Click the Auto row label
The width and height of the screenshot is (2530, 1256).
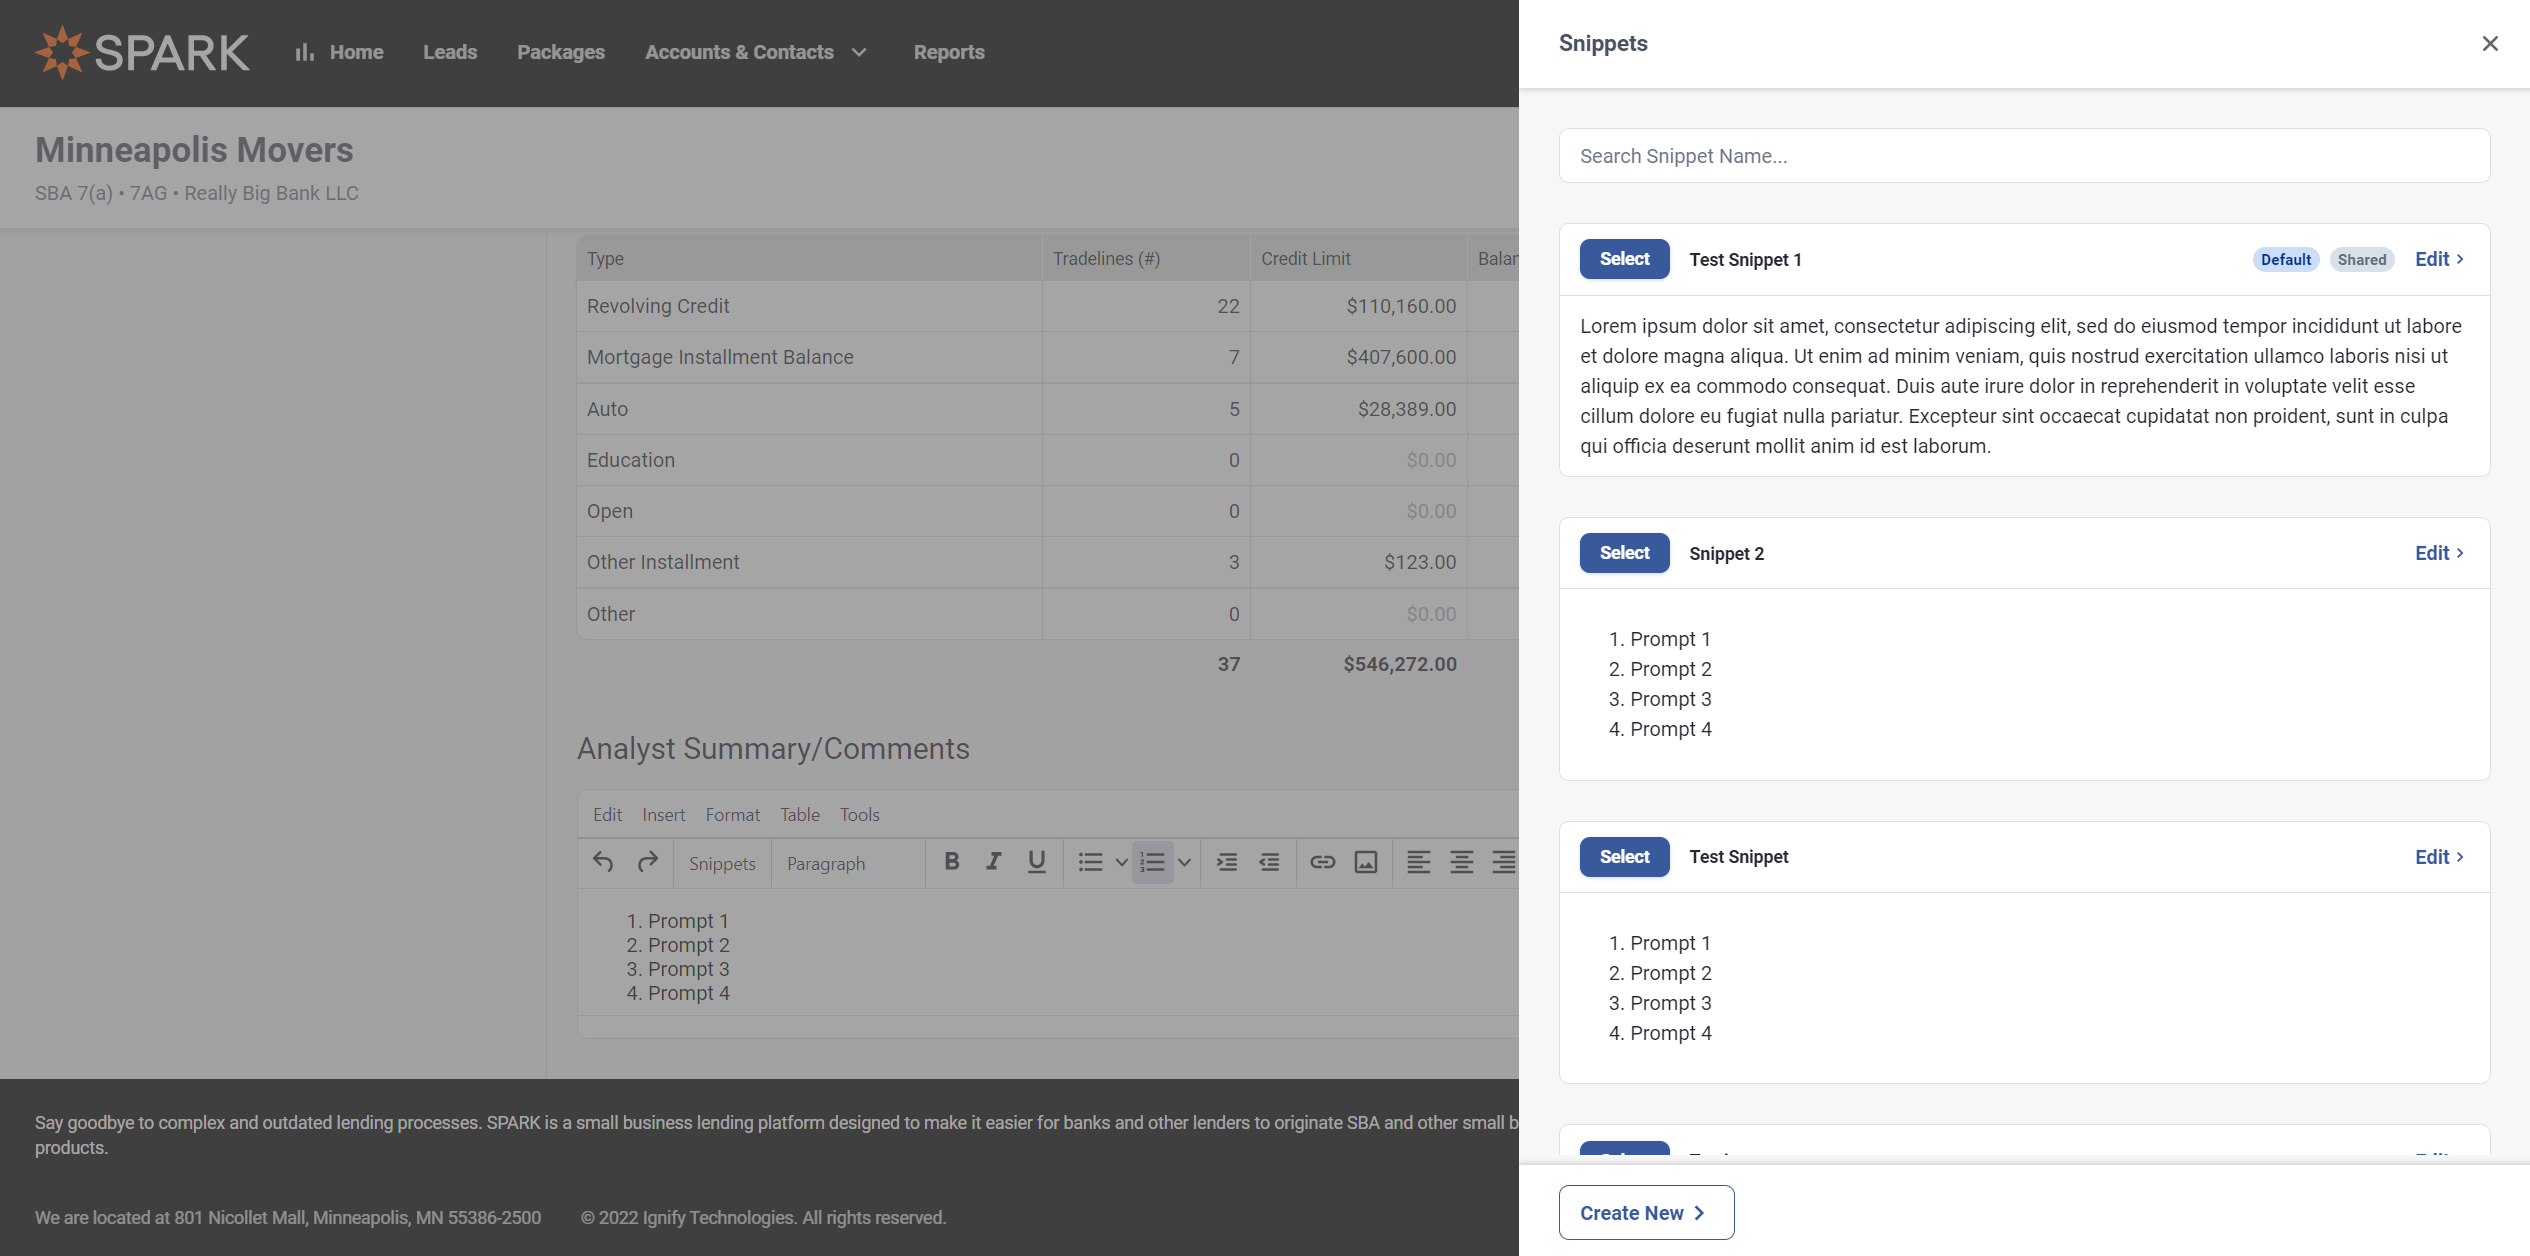[607, 409]
